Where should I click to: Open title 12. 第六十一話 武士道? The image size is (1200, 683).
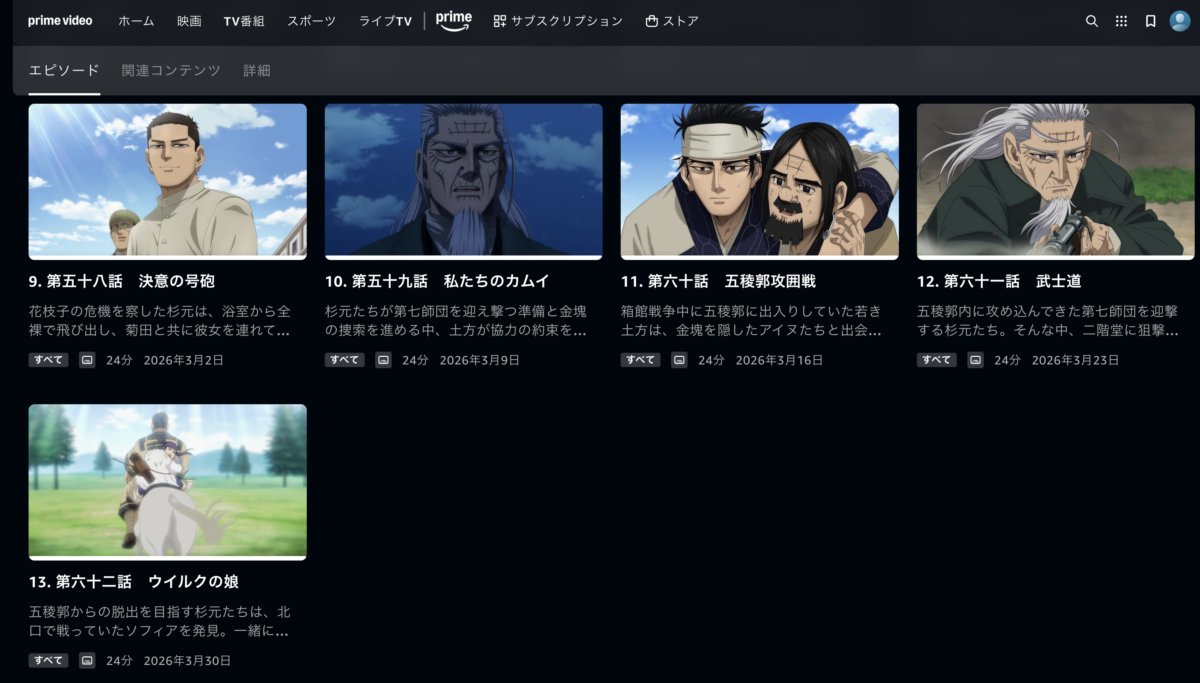[999, 281]
